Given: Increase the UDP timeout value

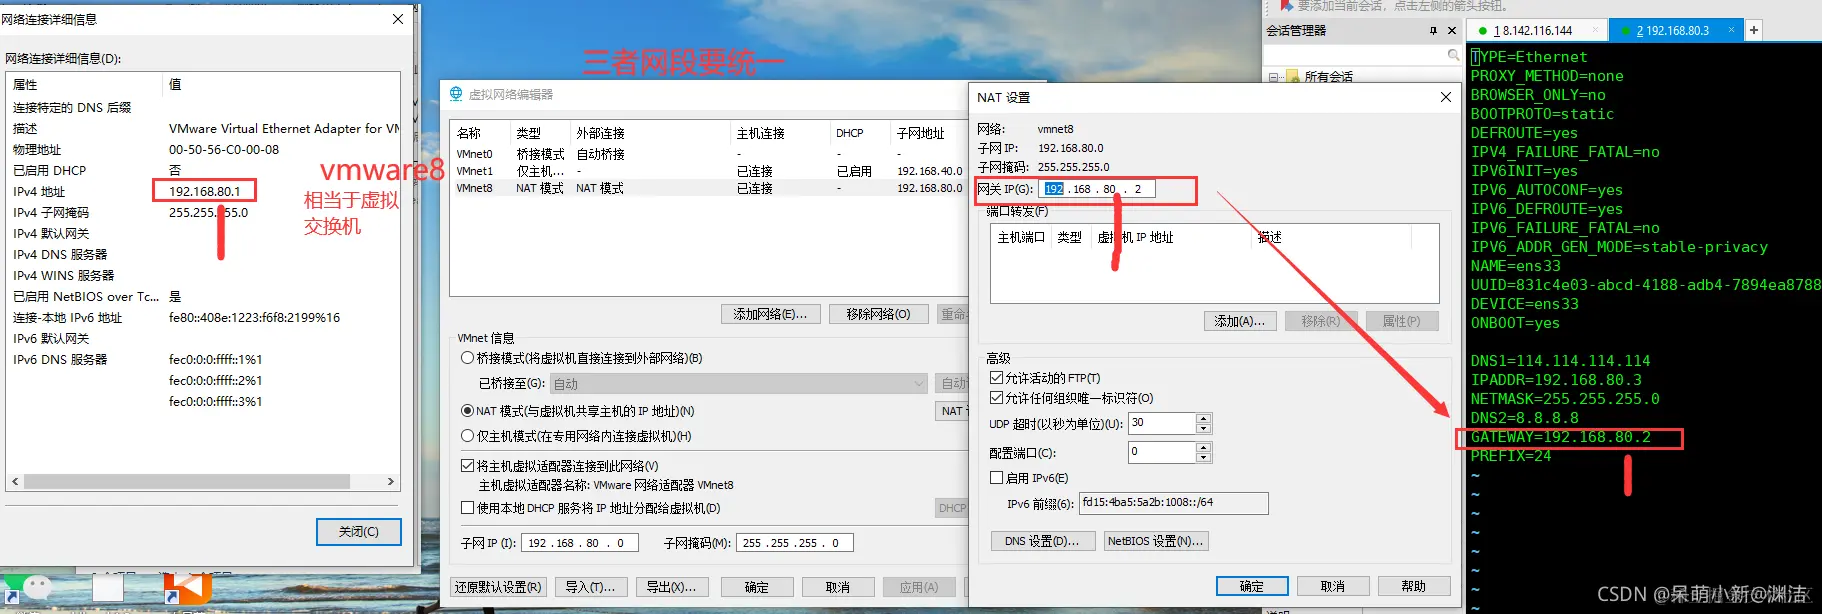Looking at the screenshot, I should coord(1203,418).
